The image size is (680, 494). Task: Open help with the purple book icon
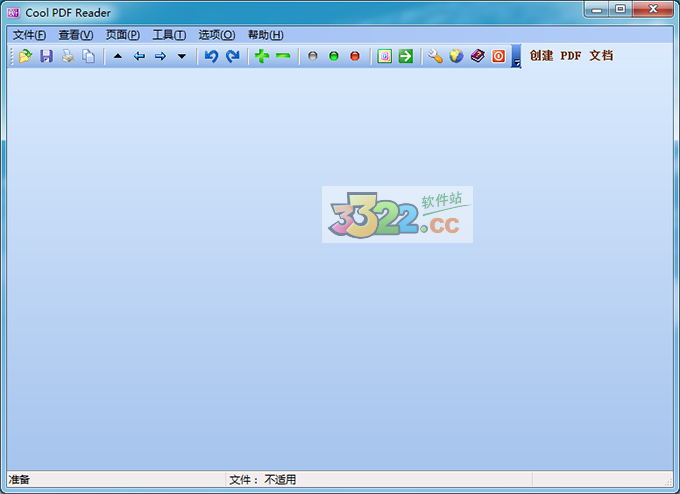(477, 56)
